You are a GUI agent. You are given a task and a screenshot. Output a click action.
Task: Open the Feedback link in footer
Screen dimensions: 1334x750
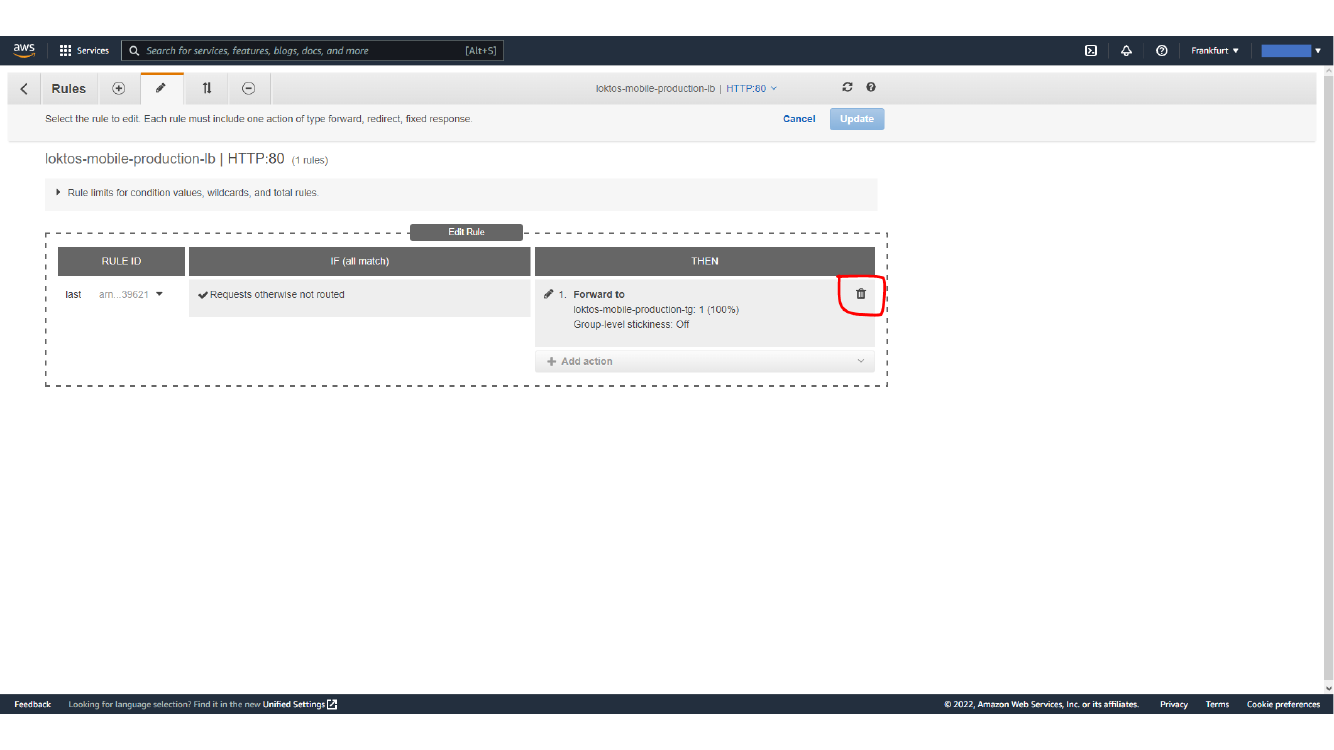(x=33, y=705)
